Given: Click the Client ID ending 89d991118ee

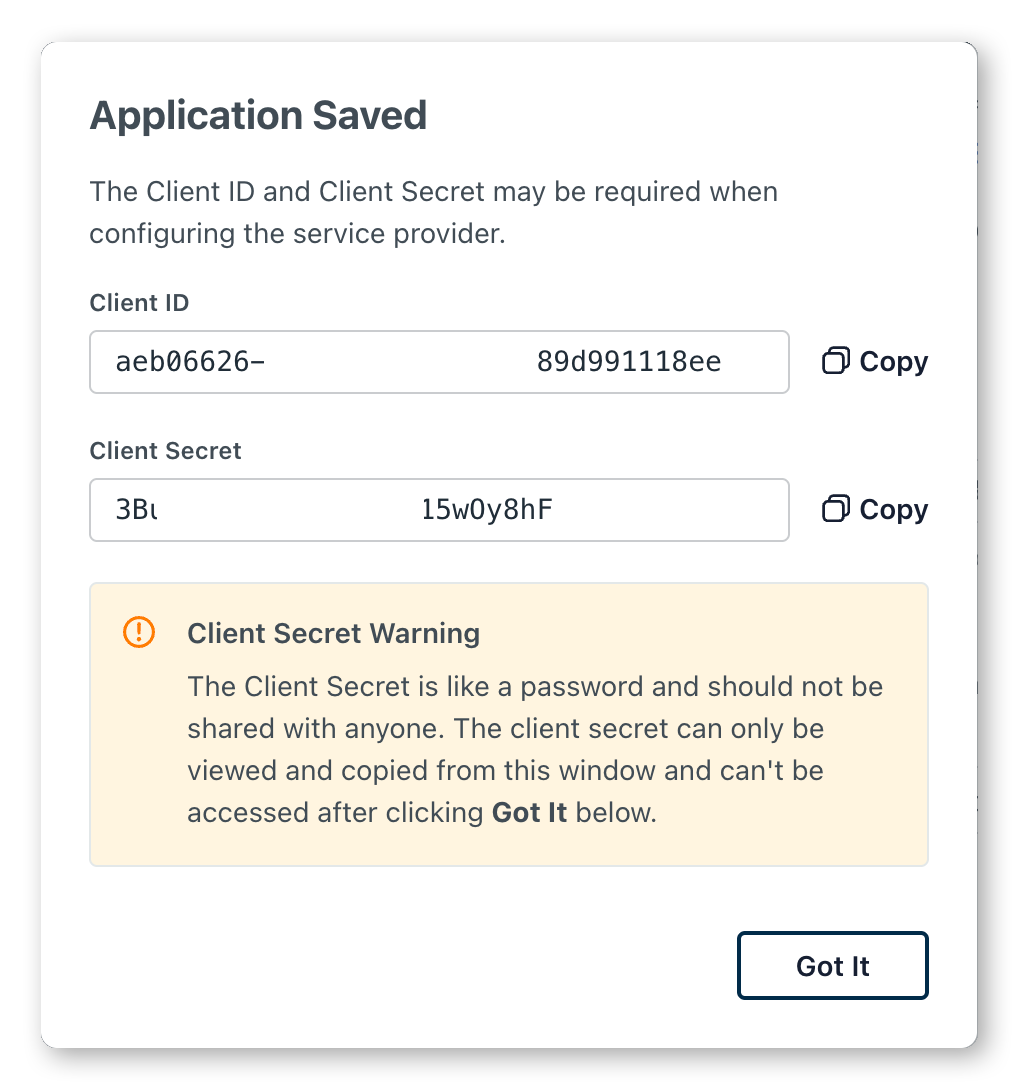Looking at the screenshot, I should (x=629, y=362).
